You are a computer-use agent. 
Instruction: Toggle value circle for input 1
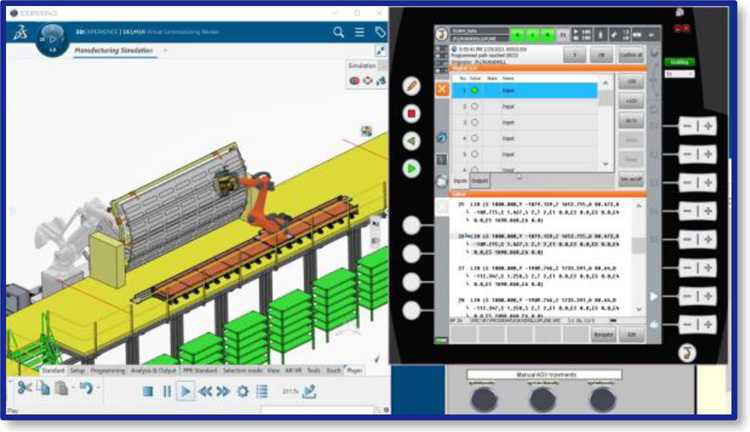474,90
